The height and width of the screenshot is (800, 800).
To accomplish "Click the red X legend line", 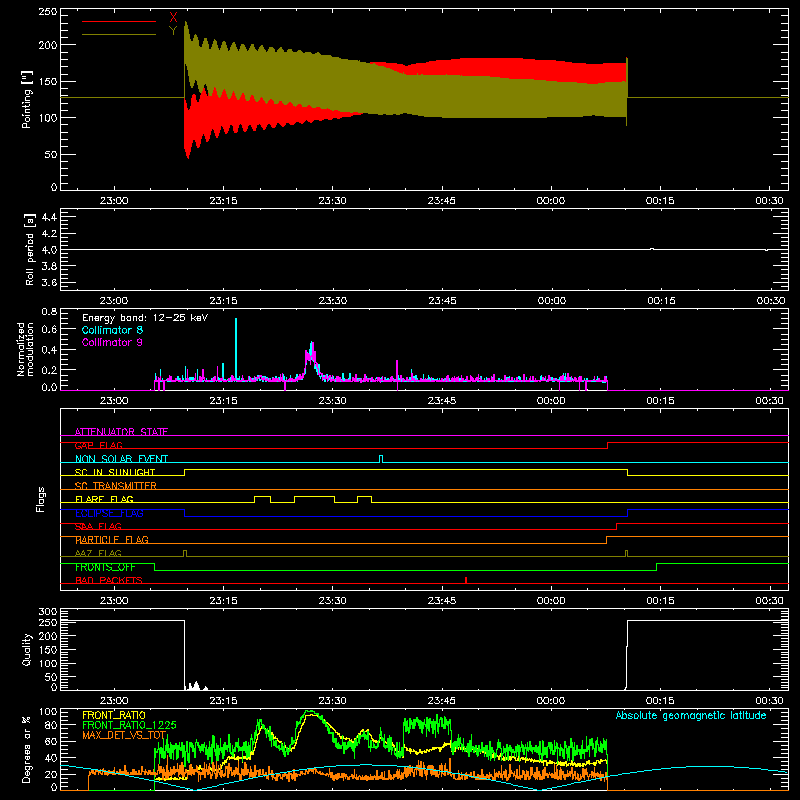I will point(119,21).
